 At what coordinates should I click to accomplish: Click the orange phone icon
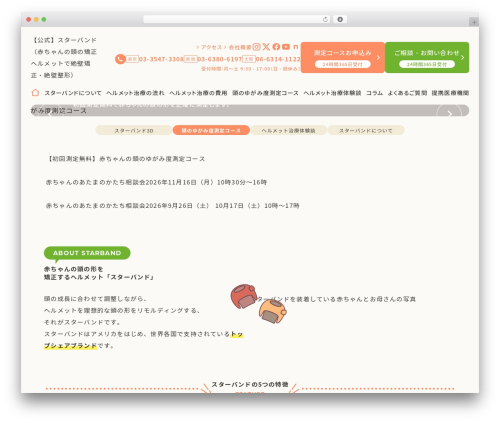[x=120, y=59]
